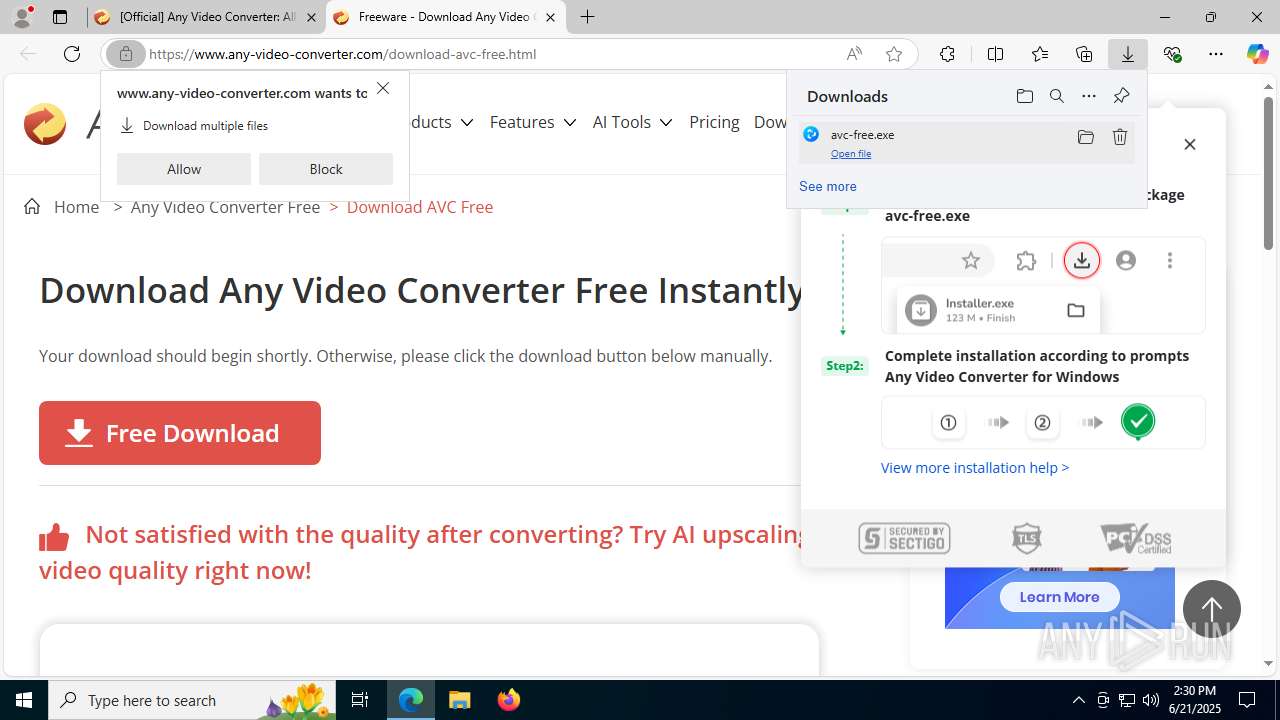
Task: Pin the Downloads panel
Action: pos(1121,96)
